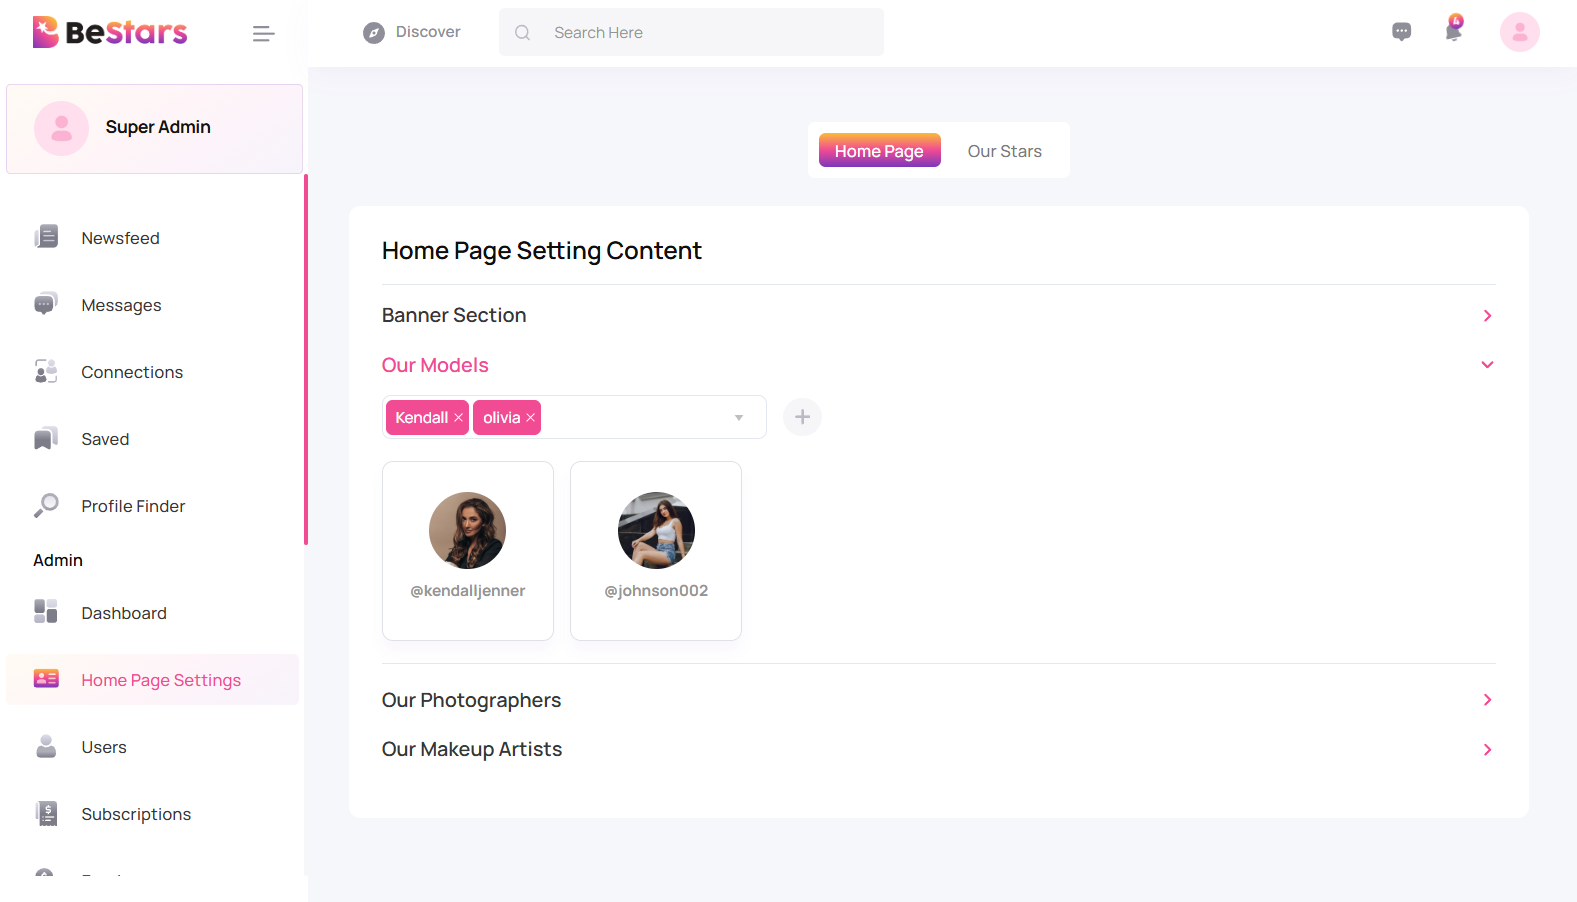Viewport: 1577px width, 902px height.
Task: Open the Newsfeed section
Action: pyautogui.click(x=120, y=237)
